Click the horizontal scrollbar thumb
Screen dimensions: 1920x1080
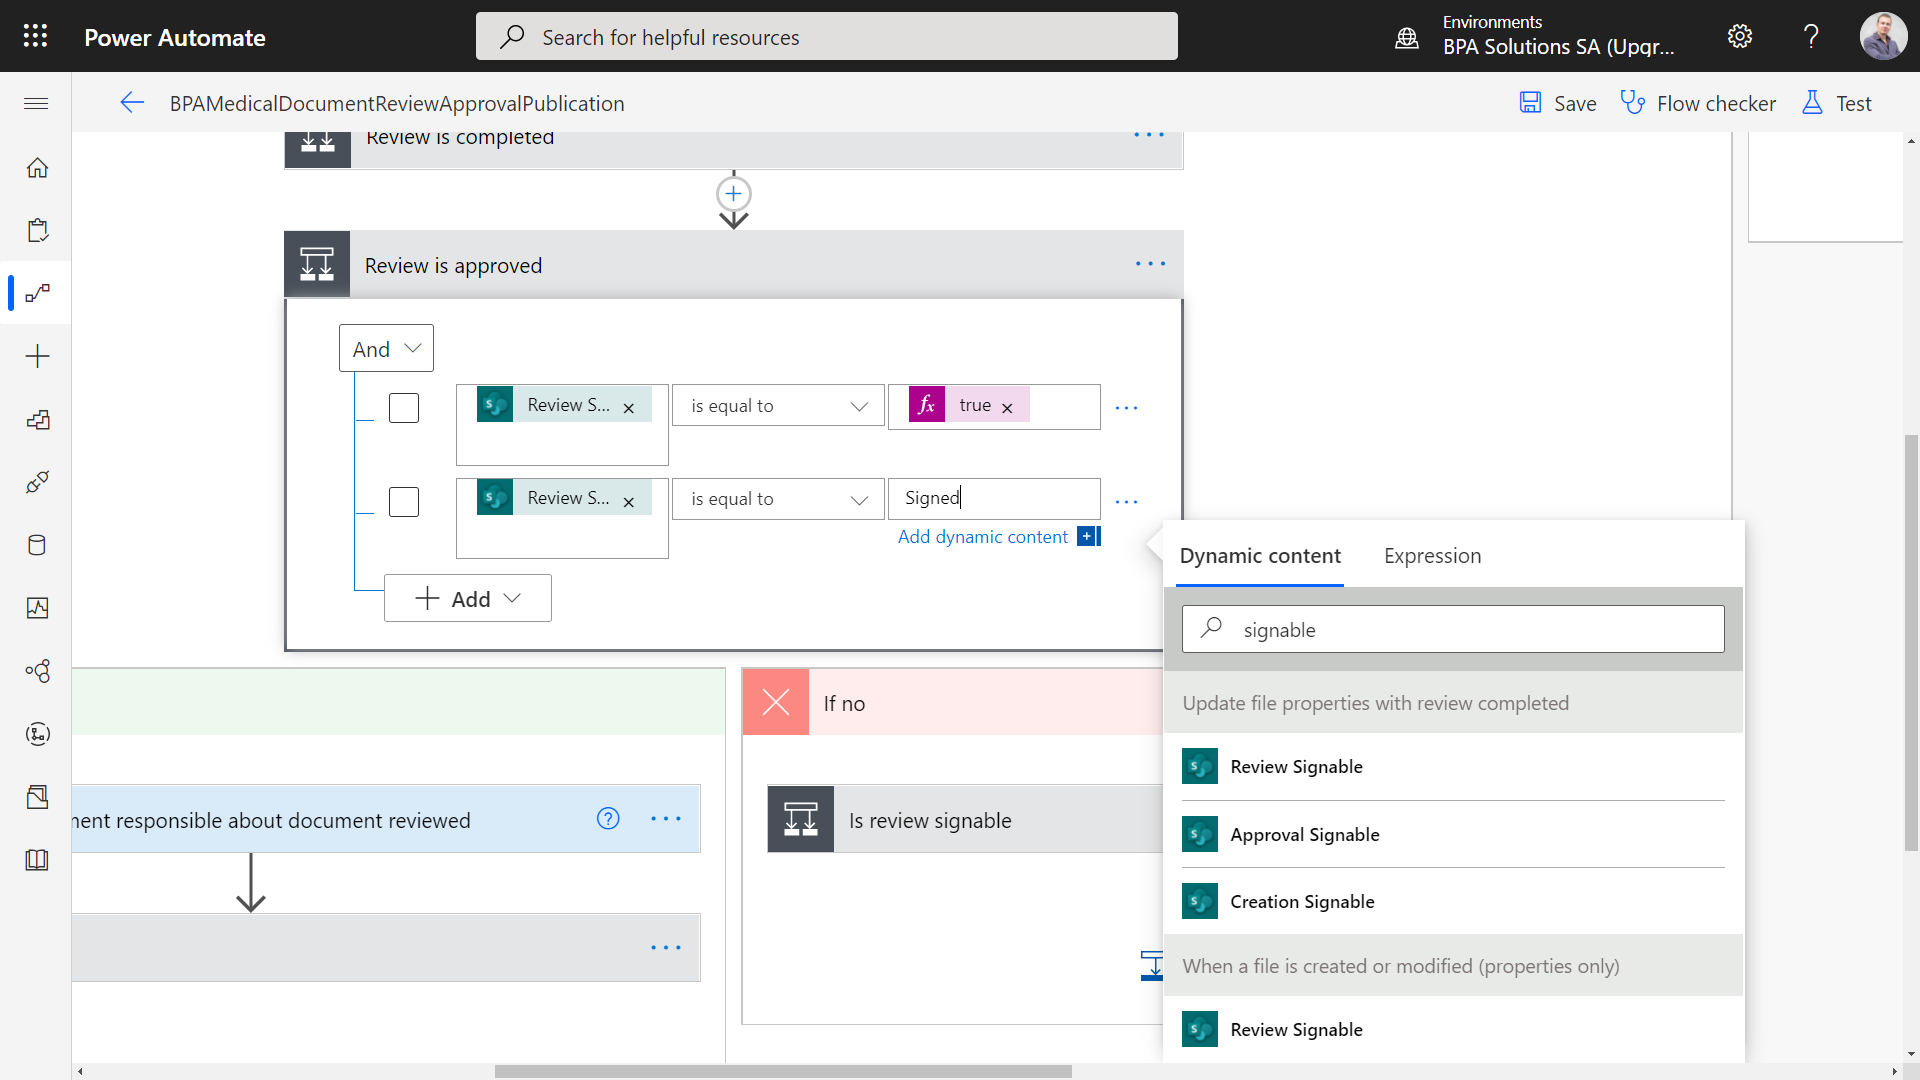click(783, 1071)
